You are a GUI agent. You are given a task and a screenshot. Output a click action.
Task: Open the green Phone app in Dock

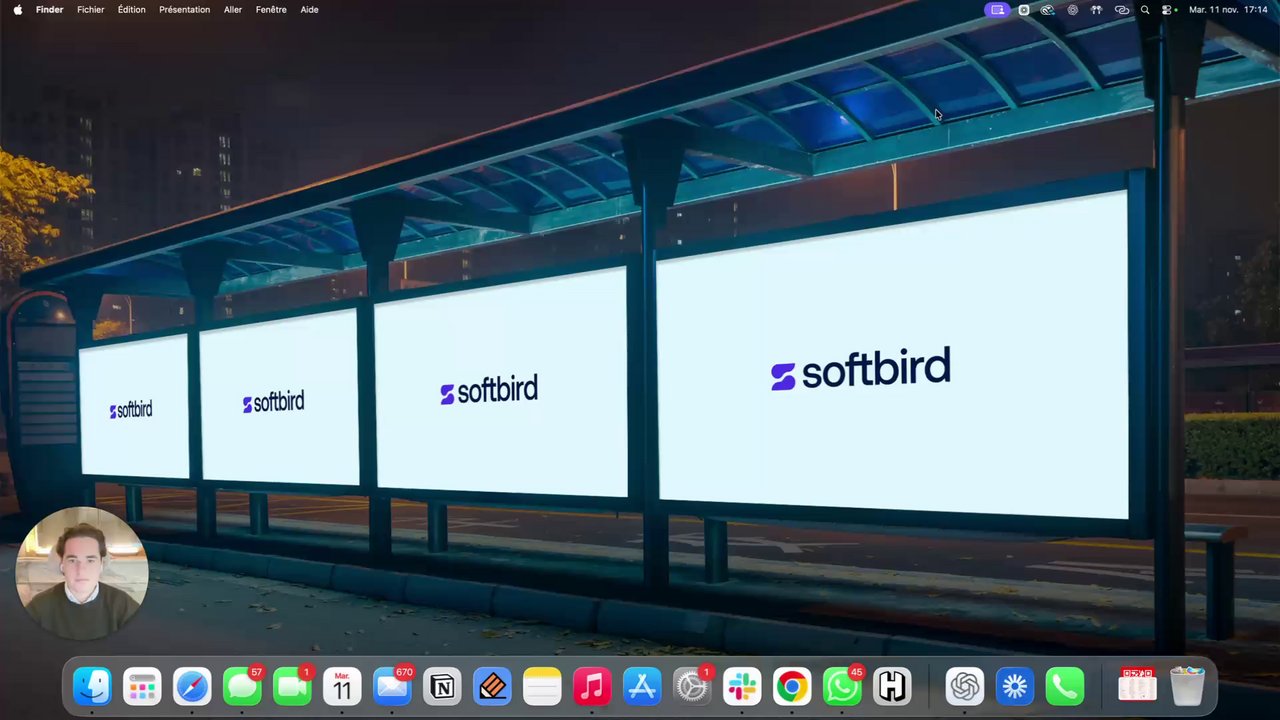(1065, 686)
